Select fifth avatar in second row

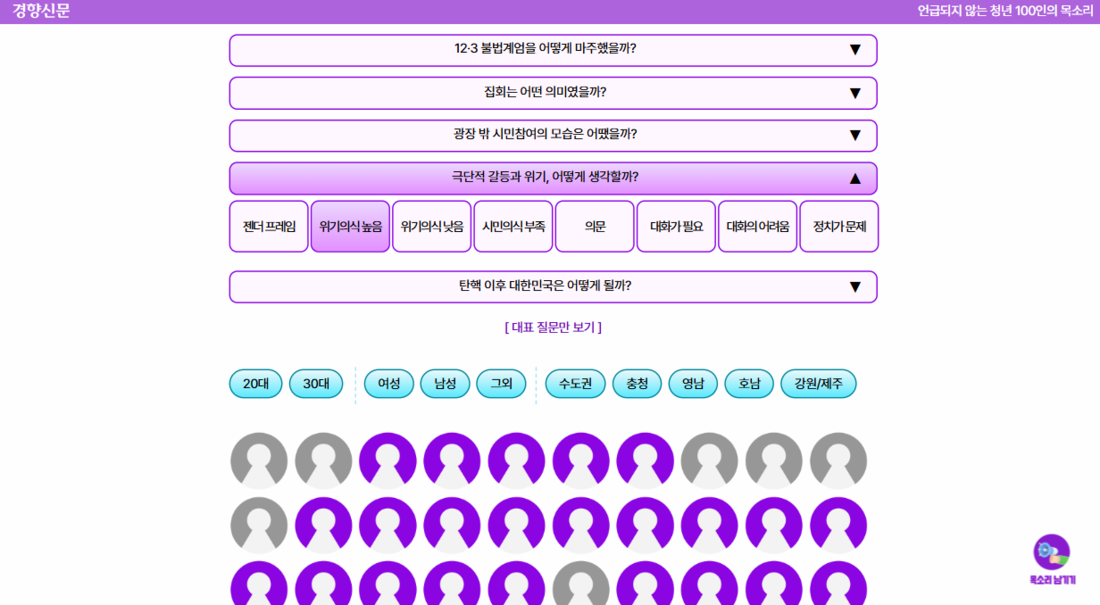(516, 525)
